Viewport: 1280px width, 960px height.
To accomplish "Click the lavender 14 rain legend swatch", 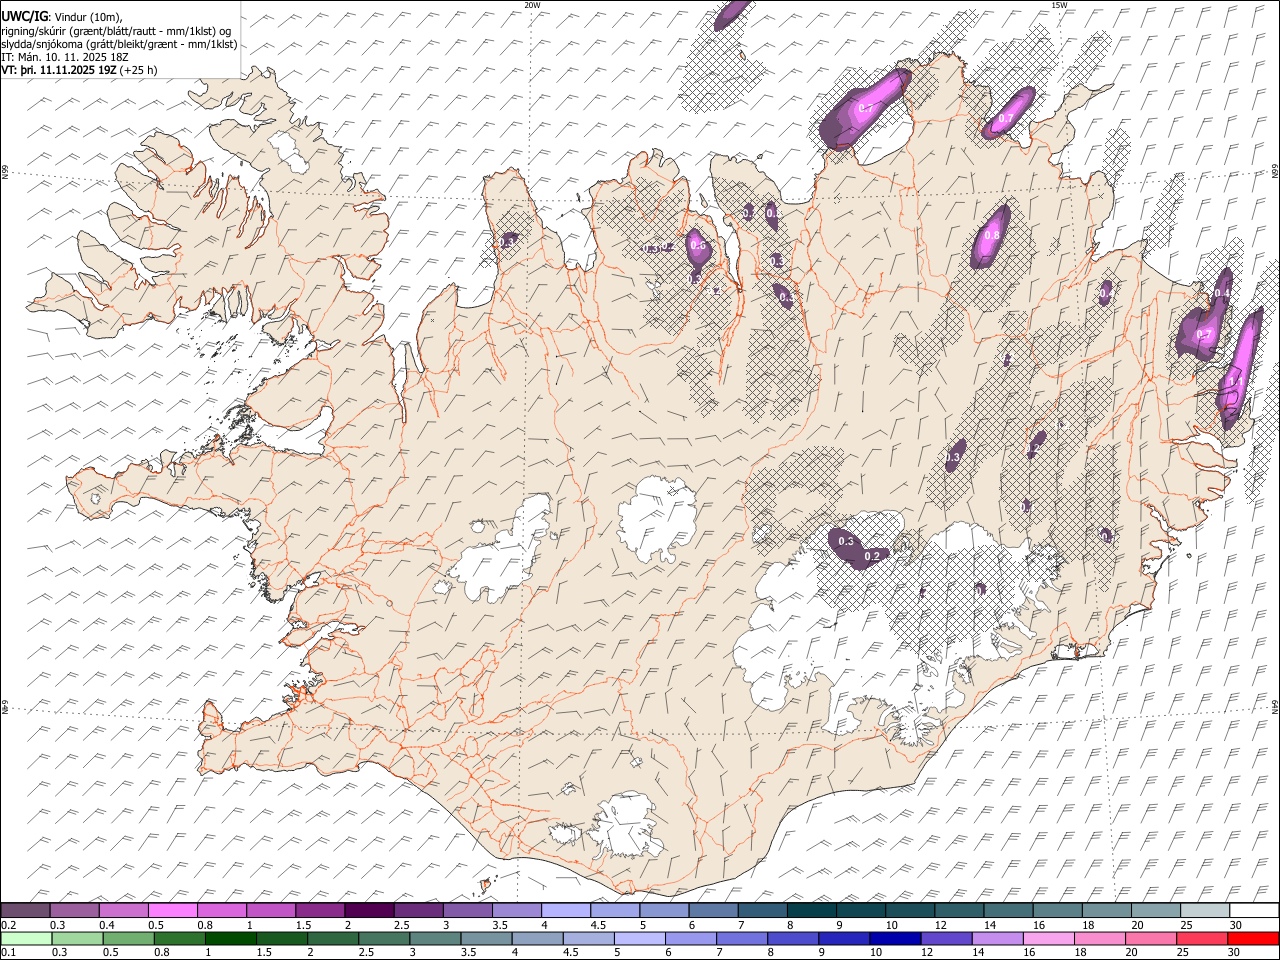I will click(x=996, y=938).
